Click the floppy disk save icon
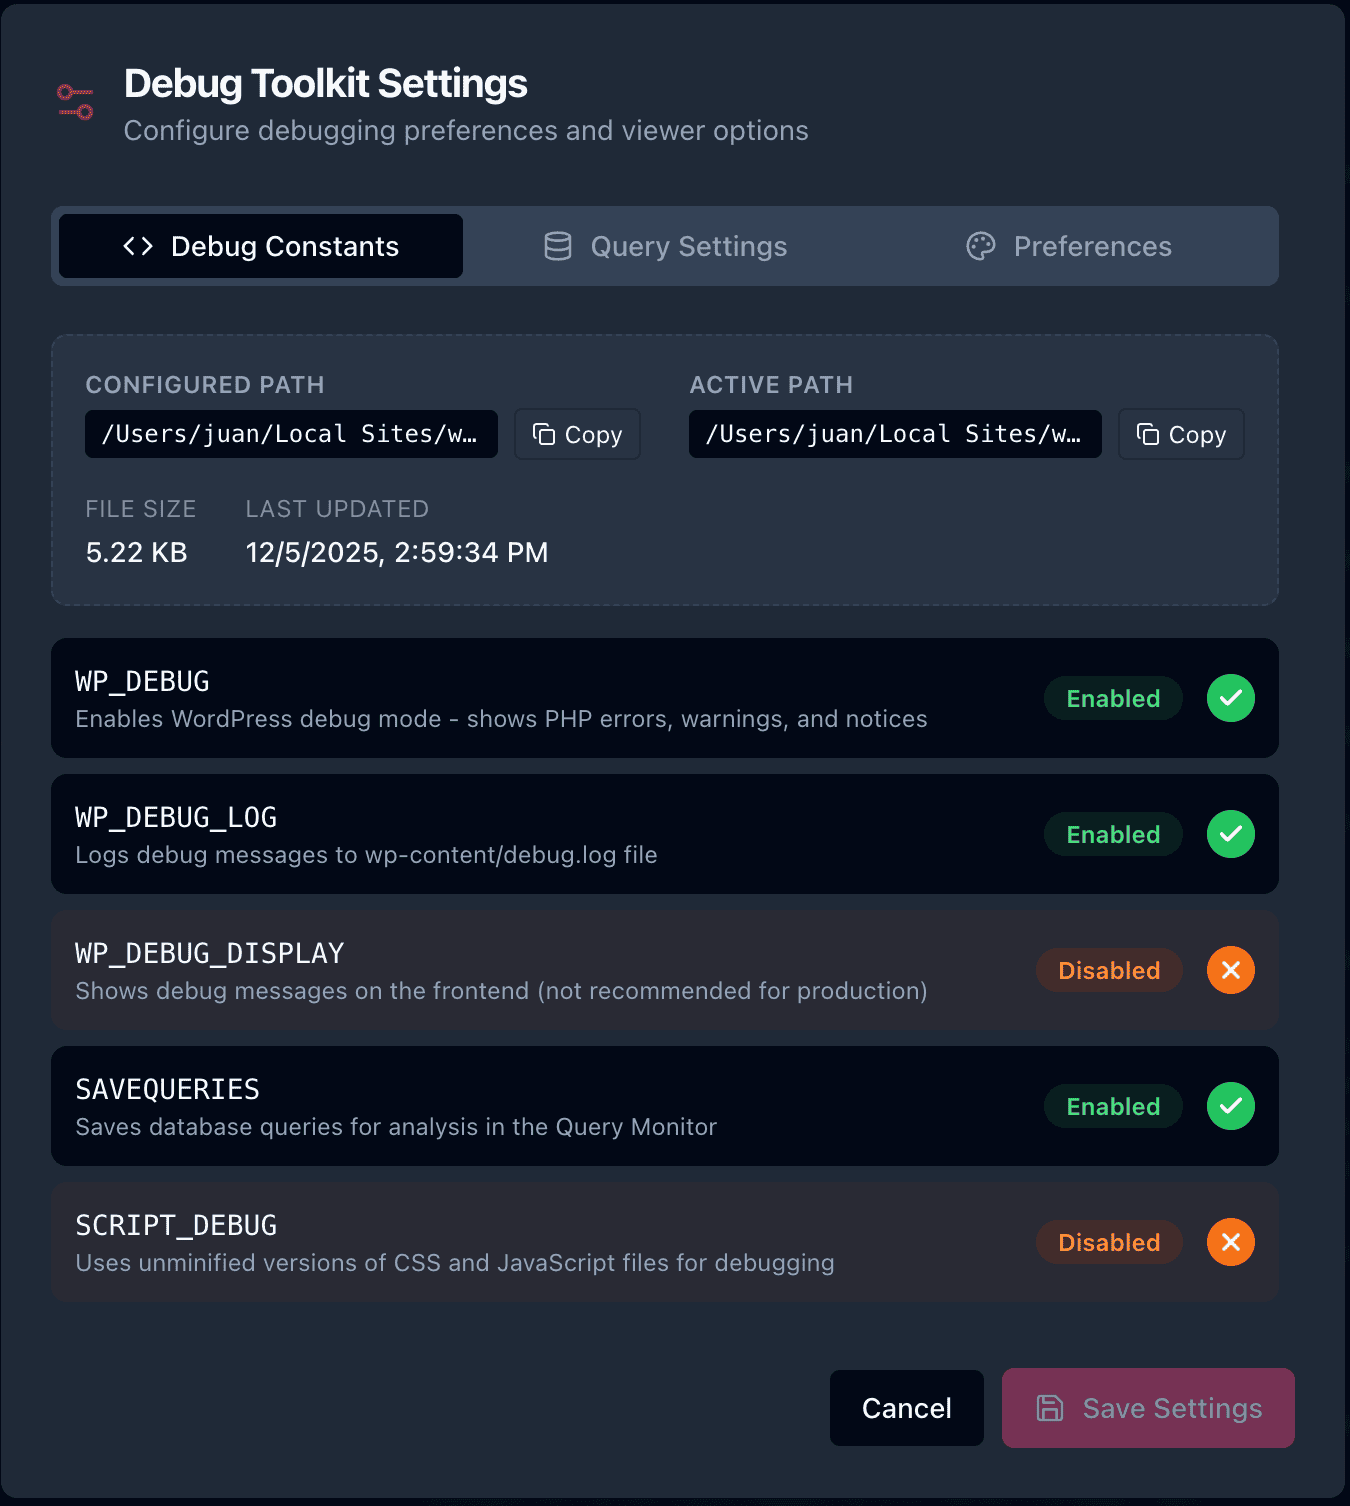 coord(1049,1408)
